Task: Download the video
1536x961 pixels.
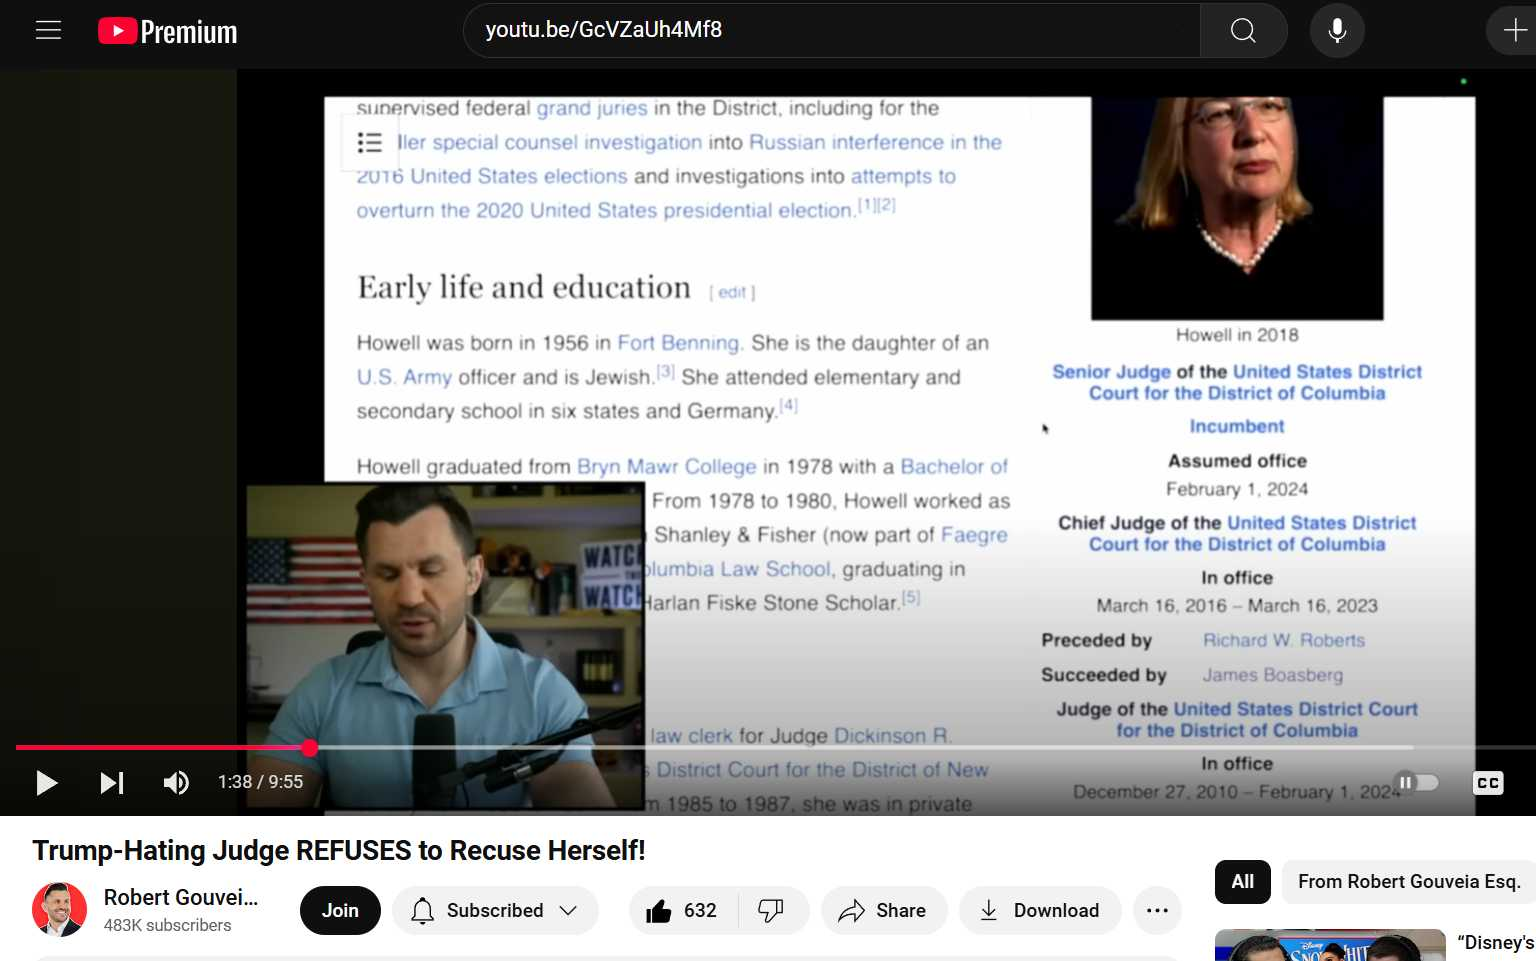Action: (1040, 910)
